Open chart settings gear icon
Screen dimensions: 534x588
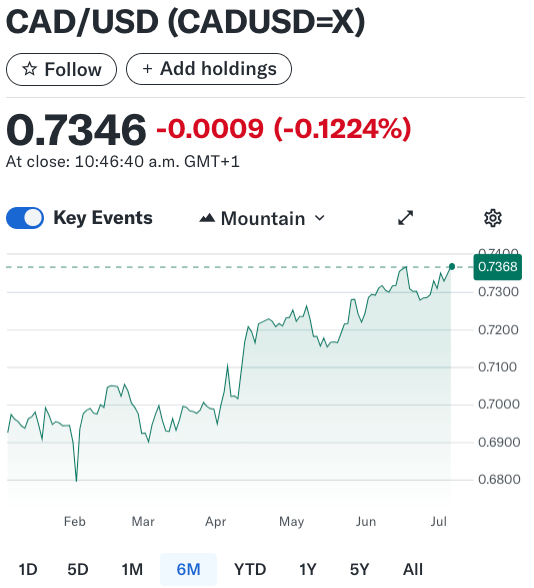pos(493,218)
